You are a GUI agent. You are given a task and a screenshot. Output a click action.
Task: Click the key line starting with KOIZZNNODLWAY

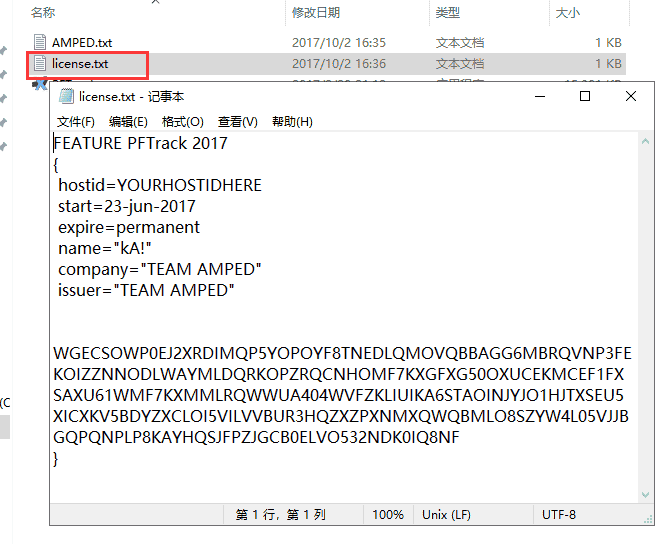pos(338,374)
